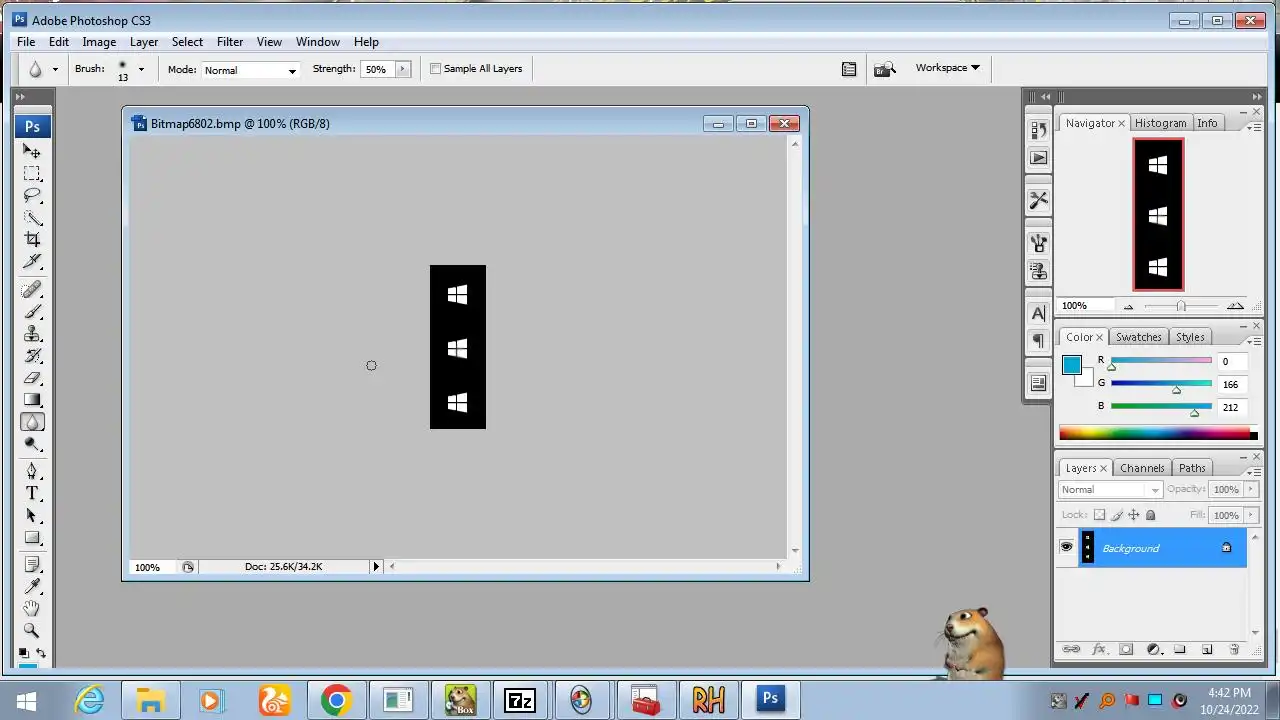Switch to the Histogram tab
The height and width of the screenshot is (720, 1280).
pos(1160,123)
